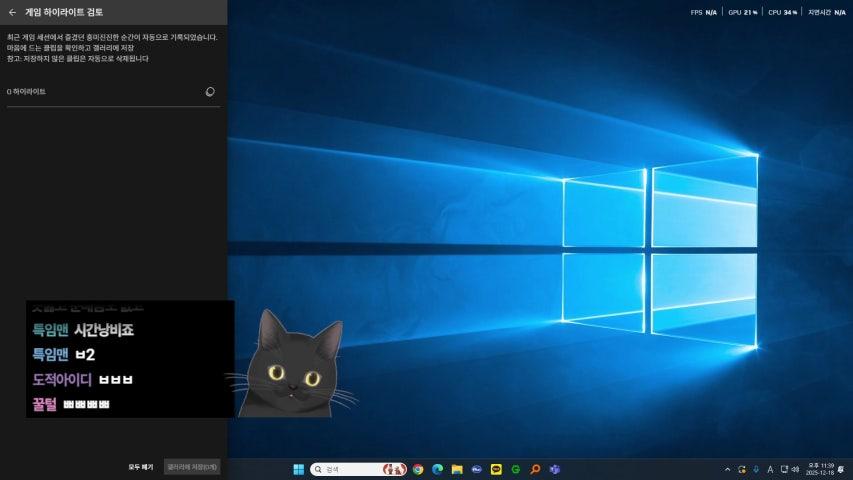This screenshot has height=480, width=853.
Task: Expand the hidden system tray icons
Action: pos(727,469)
